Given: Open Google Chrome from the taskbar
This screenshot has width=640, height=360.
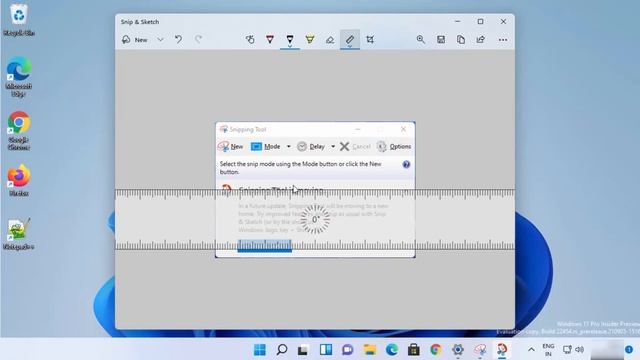Looking at the screenshot, I should pos(436,349).
